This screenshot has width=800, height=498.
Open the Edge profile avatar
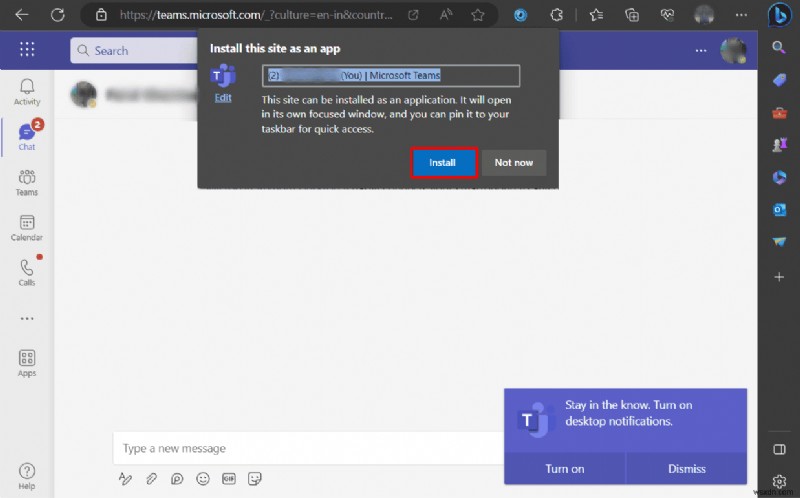coord(704,15)
